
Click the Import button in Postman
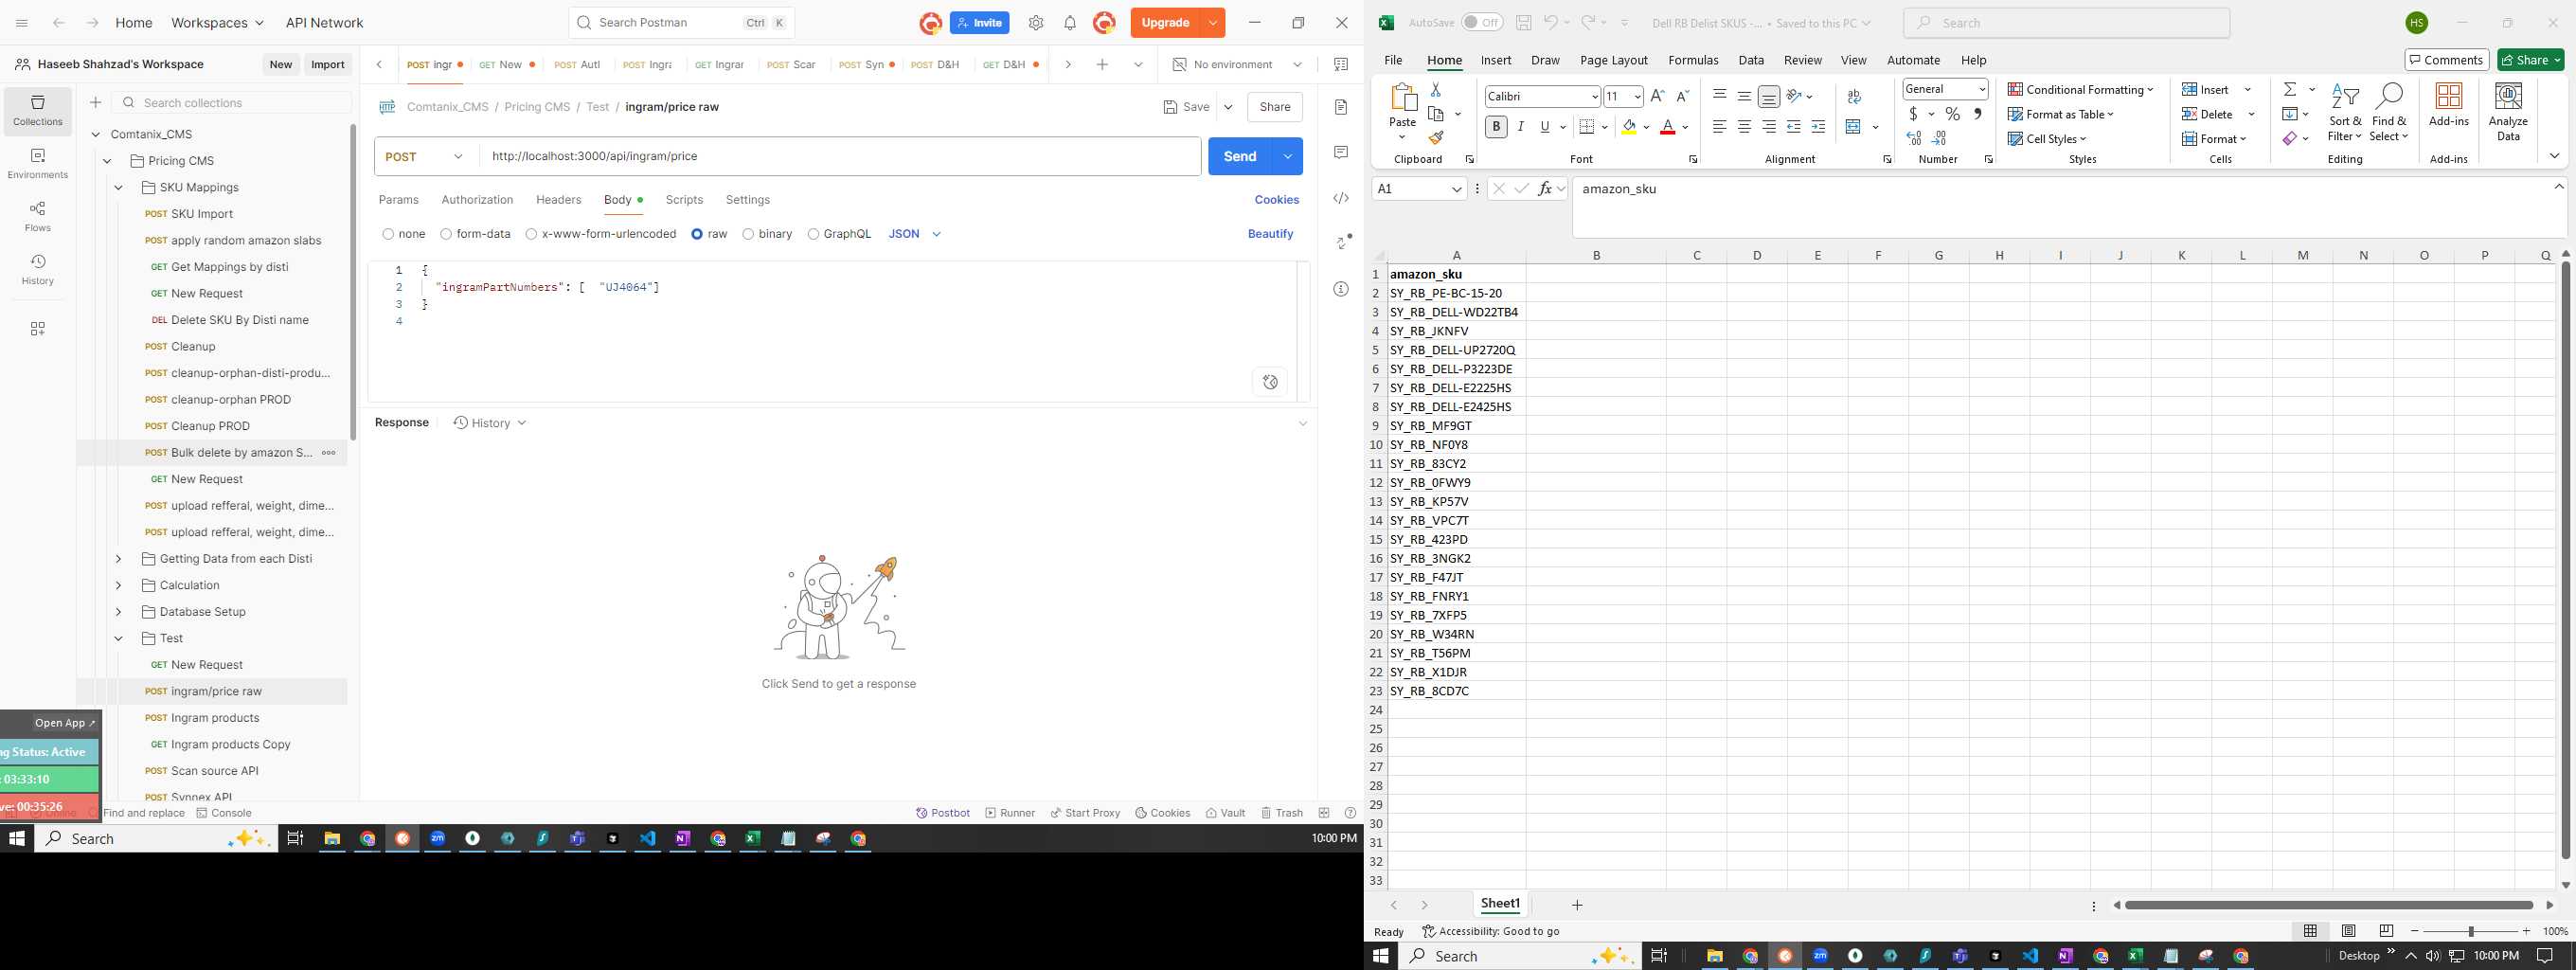tap(328, 64)
